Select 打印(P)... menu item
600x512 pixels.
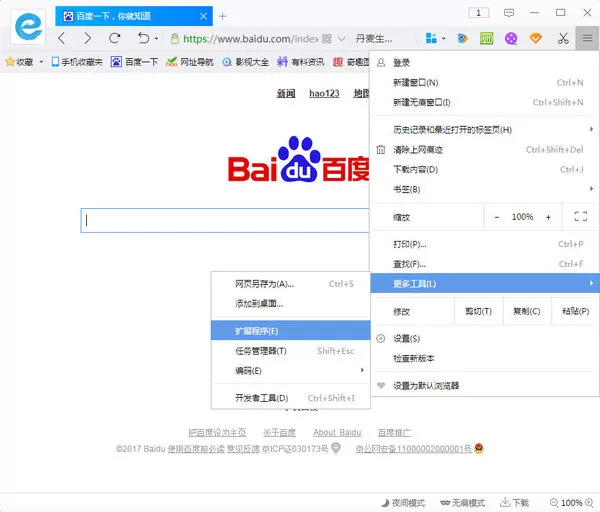point(484,244)
